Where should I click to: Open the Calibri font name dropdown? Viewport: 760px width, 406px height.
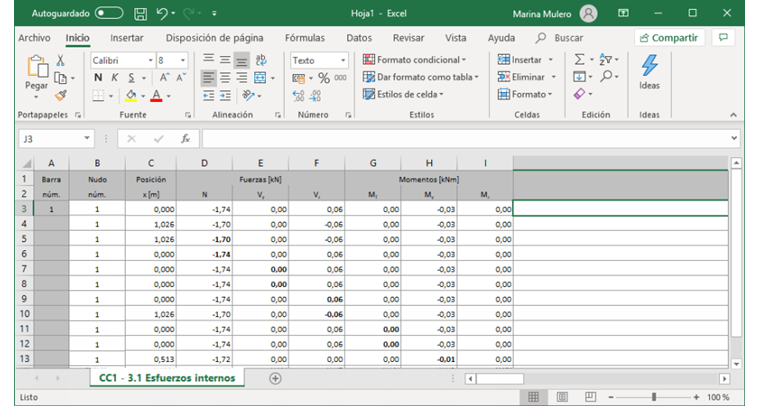click(150, 61)
